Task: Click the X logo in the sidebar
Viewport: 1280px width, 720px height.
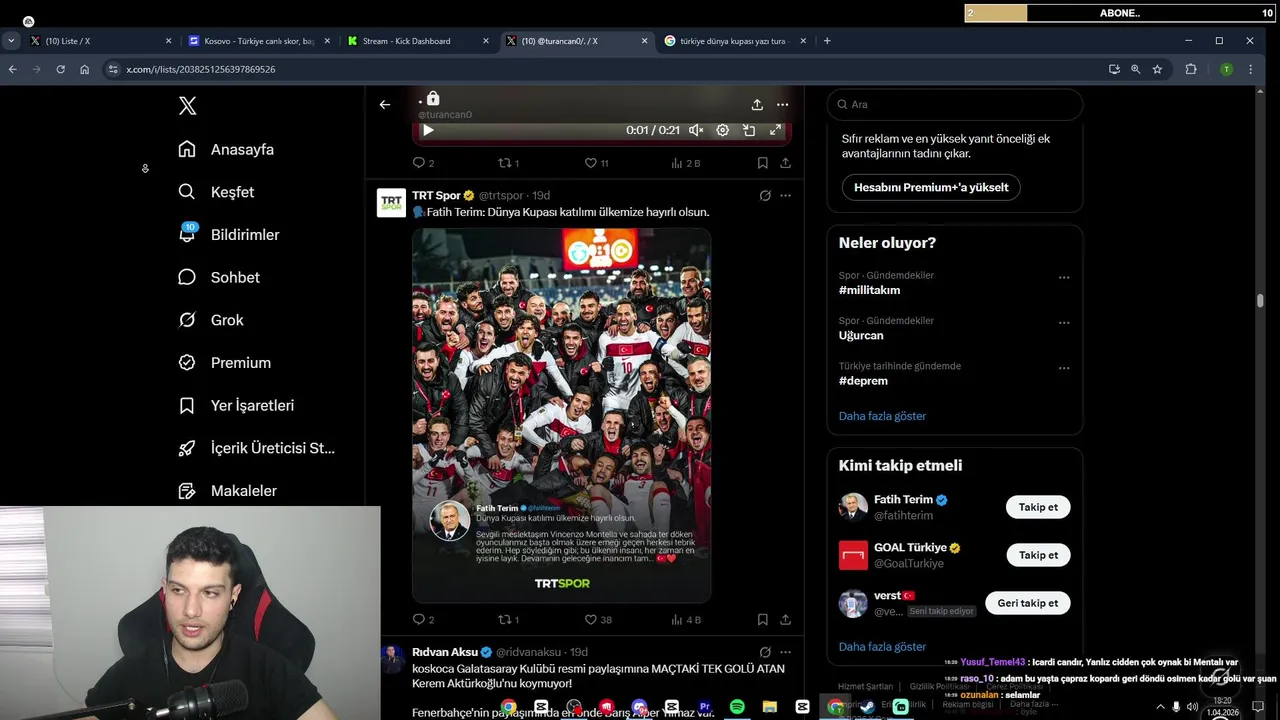Action: coord(187,106)
